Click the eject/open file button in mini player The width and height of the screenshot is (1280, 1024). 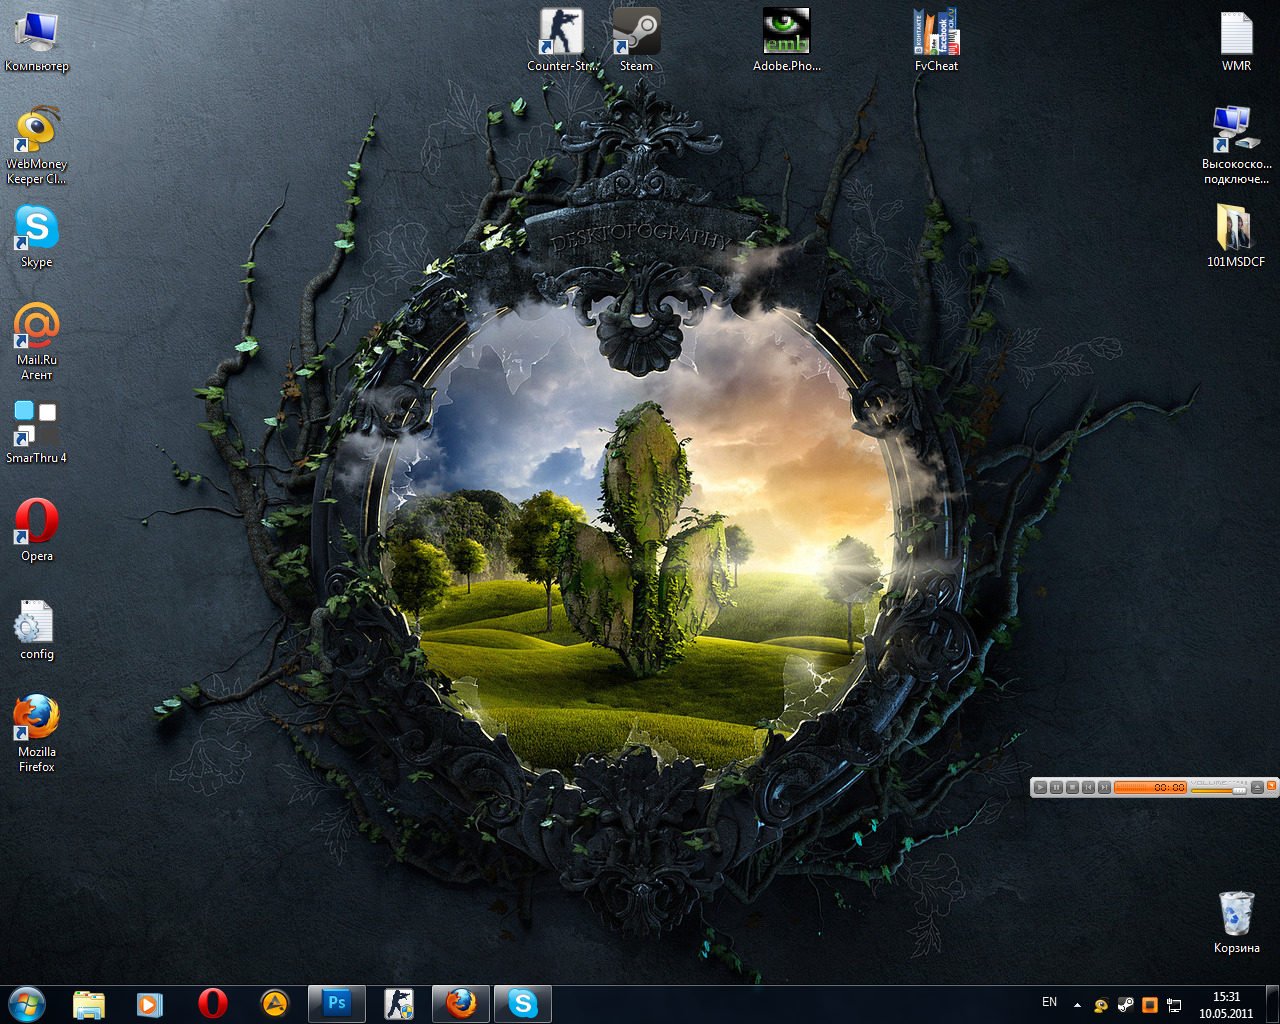pyautogui.click(x=1257, y=787)
